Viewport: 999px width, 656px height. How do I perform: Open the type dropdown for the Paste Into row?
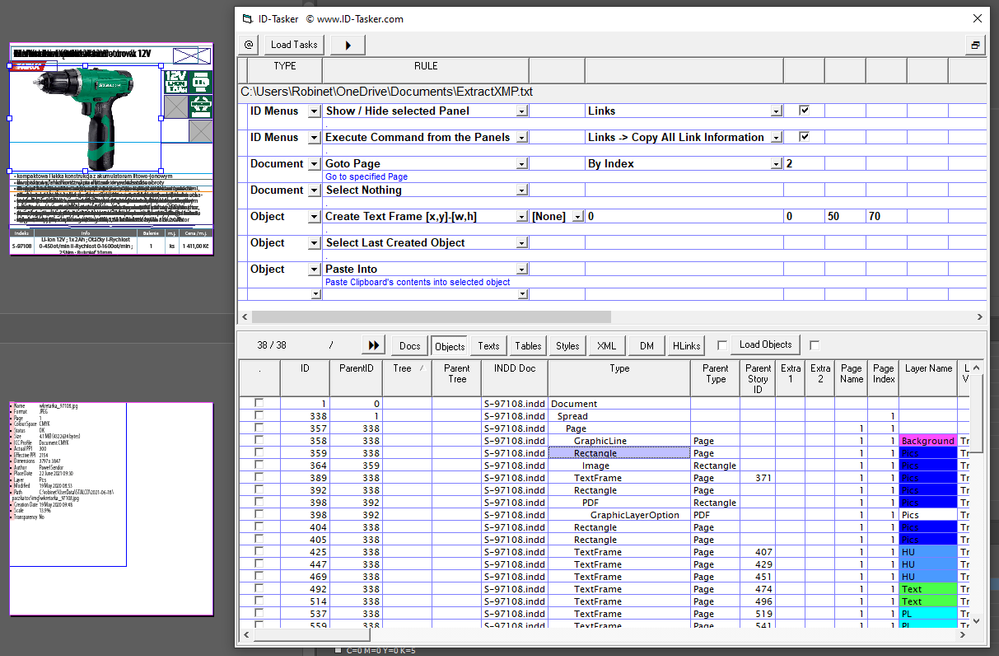314,269
